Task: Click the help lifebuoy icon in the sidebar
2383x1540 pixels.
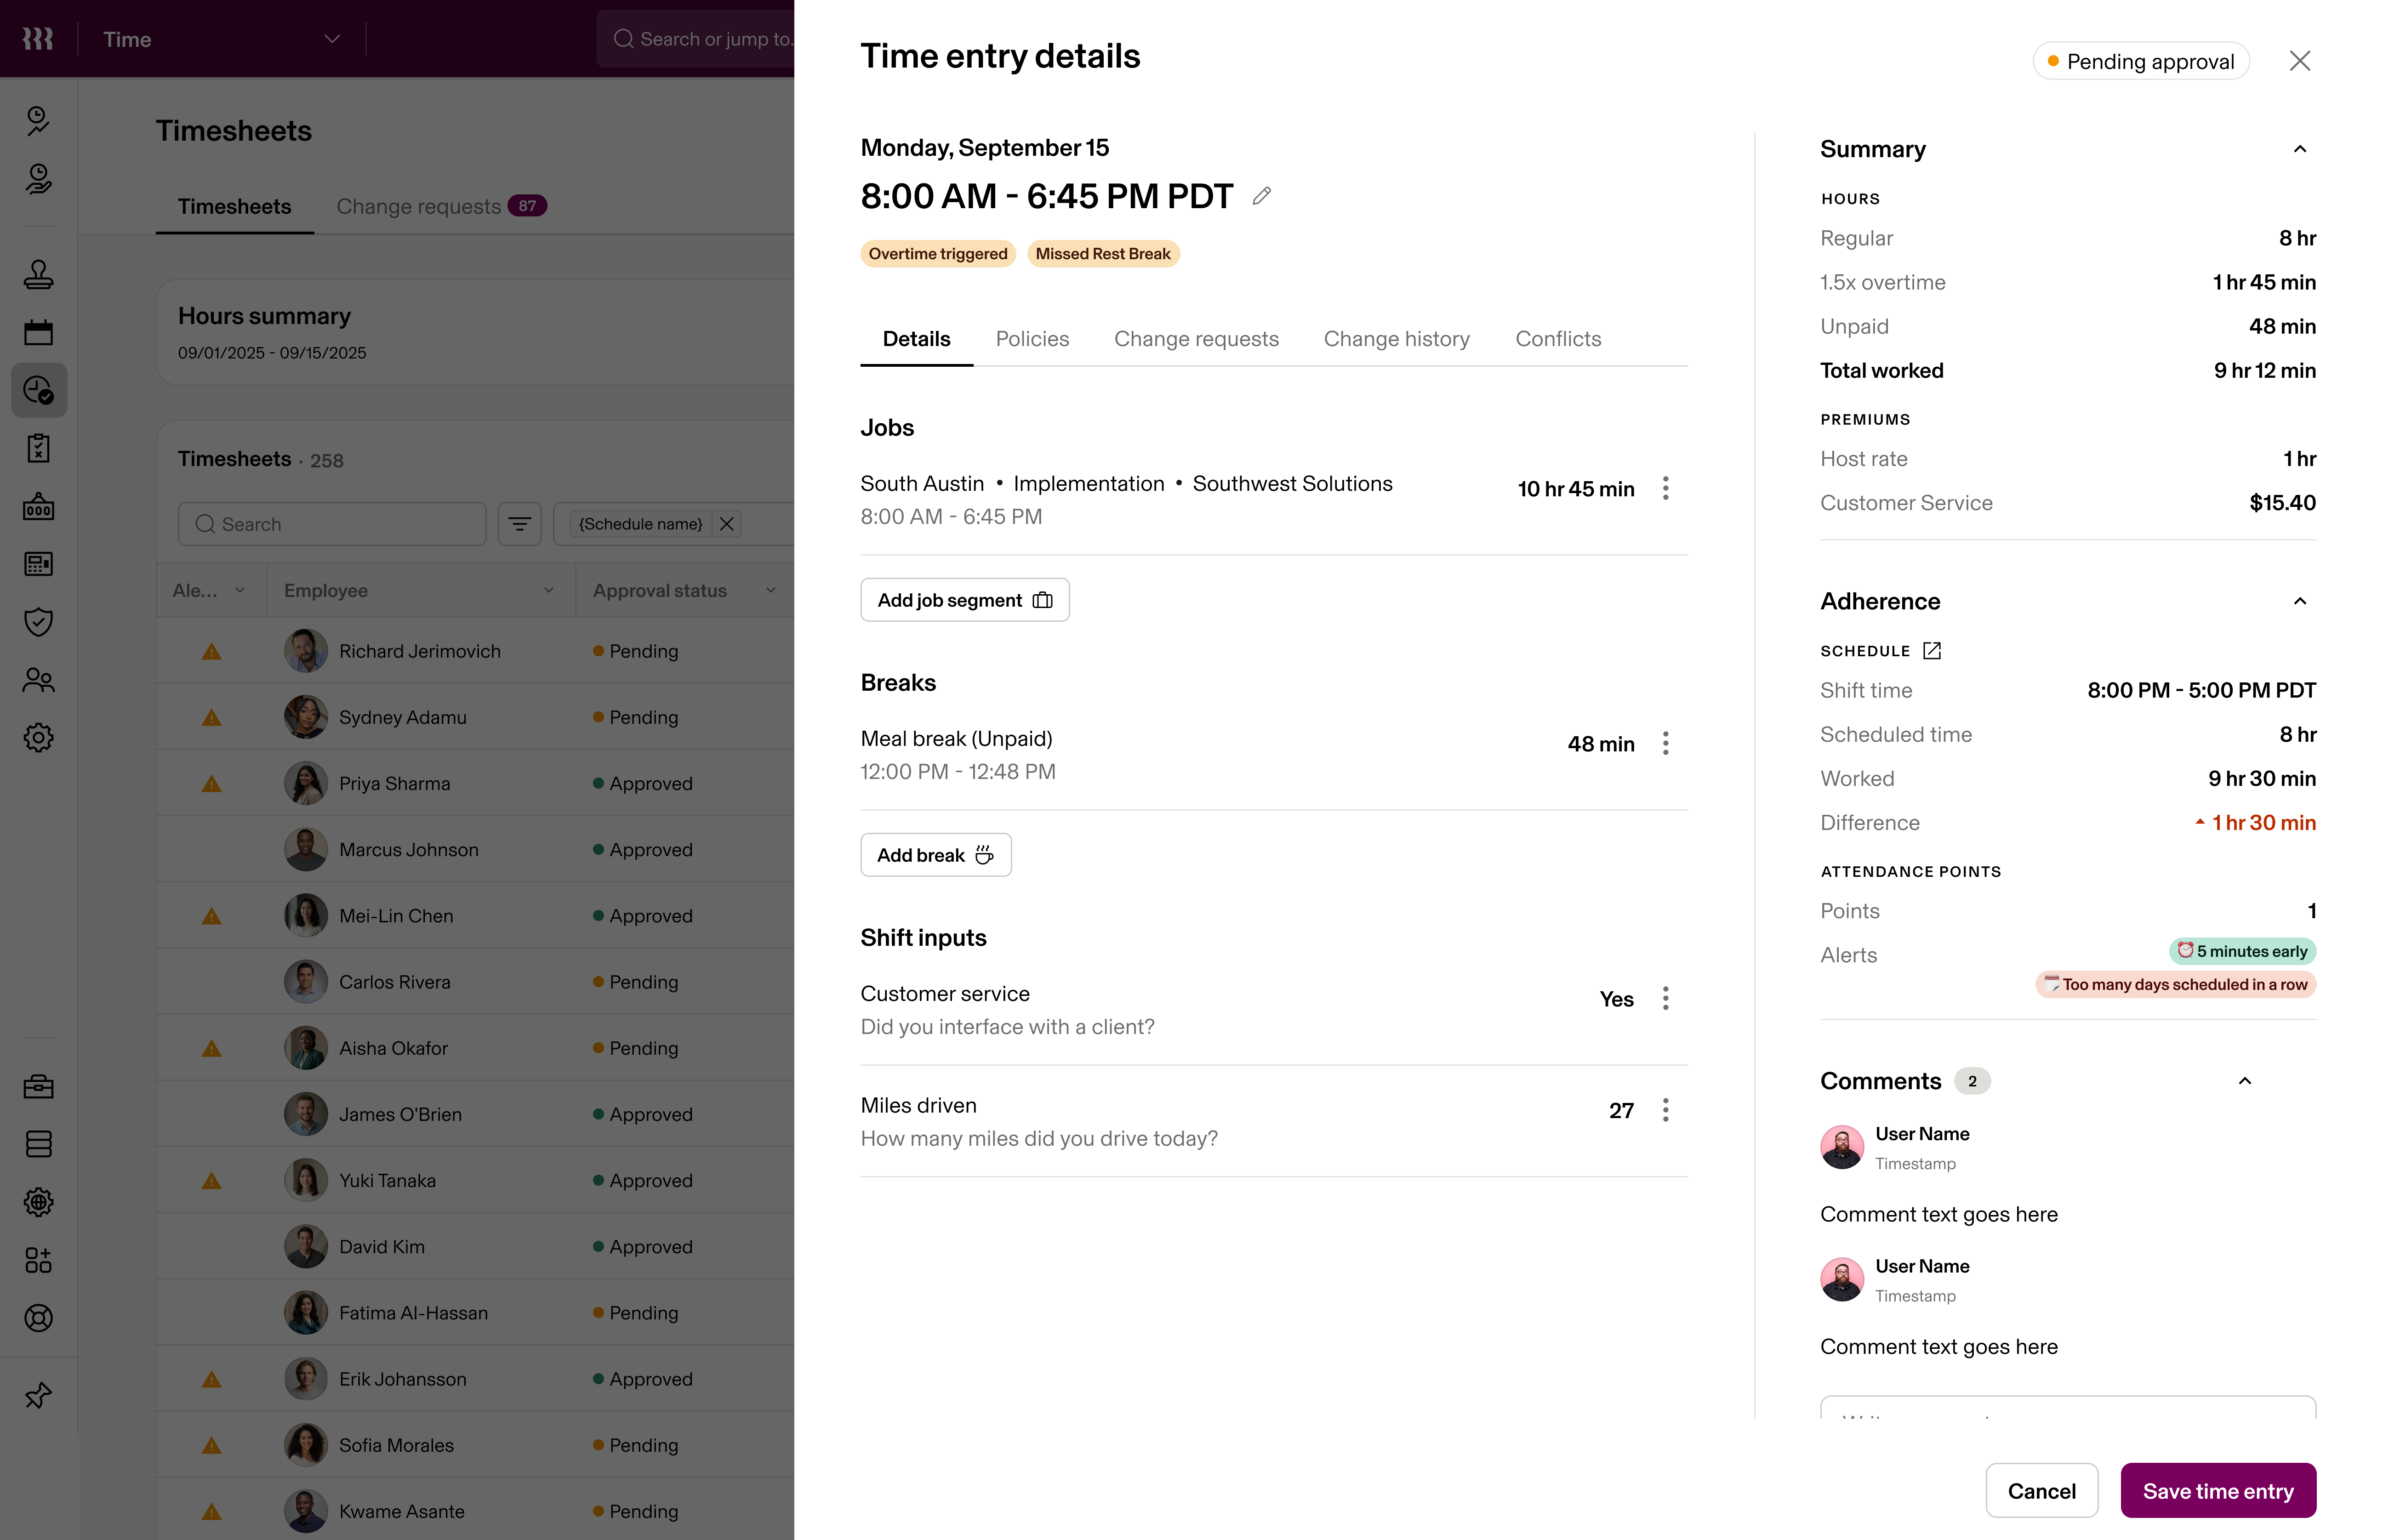Action: click(38, 1318)
